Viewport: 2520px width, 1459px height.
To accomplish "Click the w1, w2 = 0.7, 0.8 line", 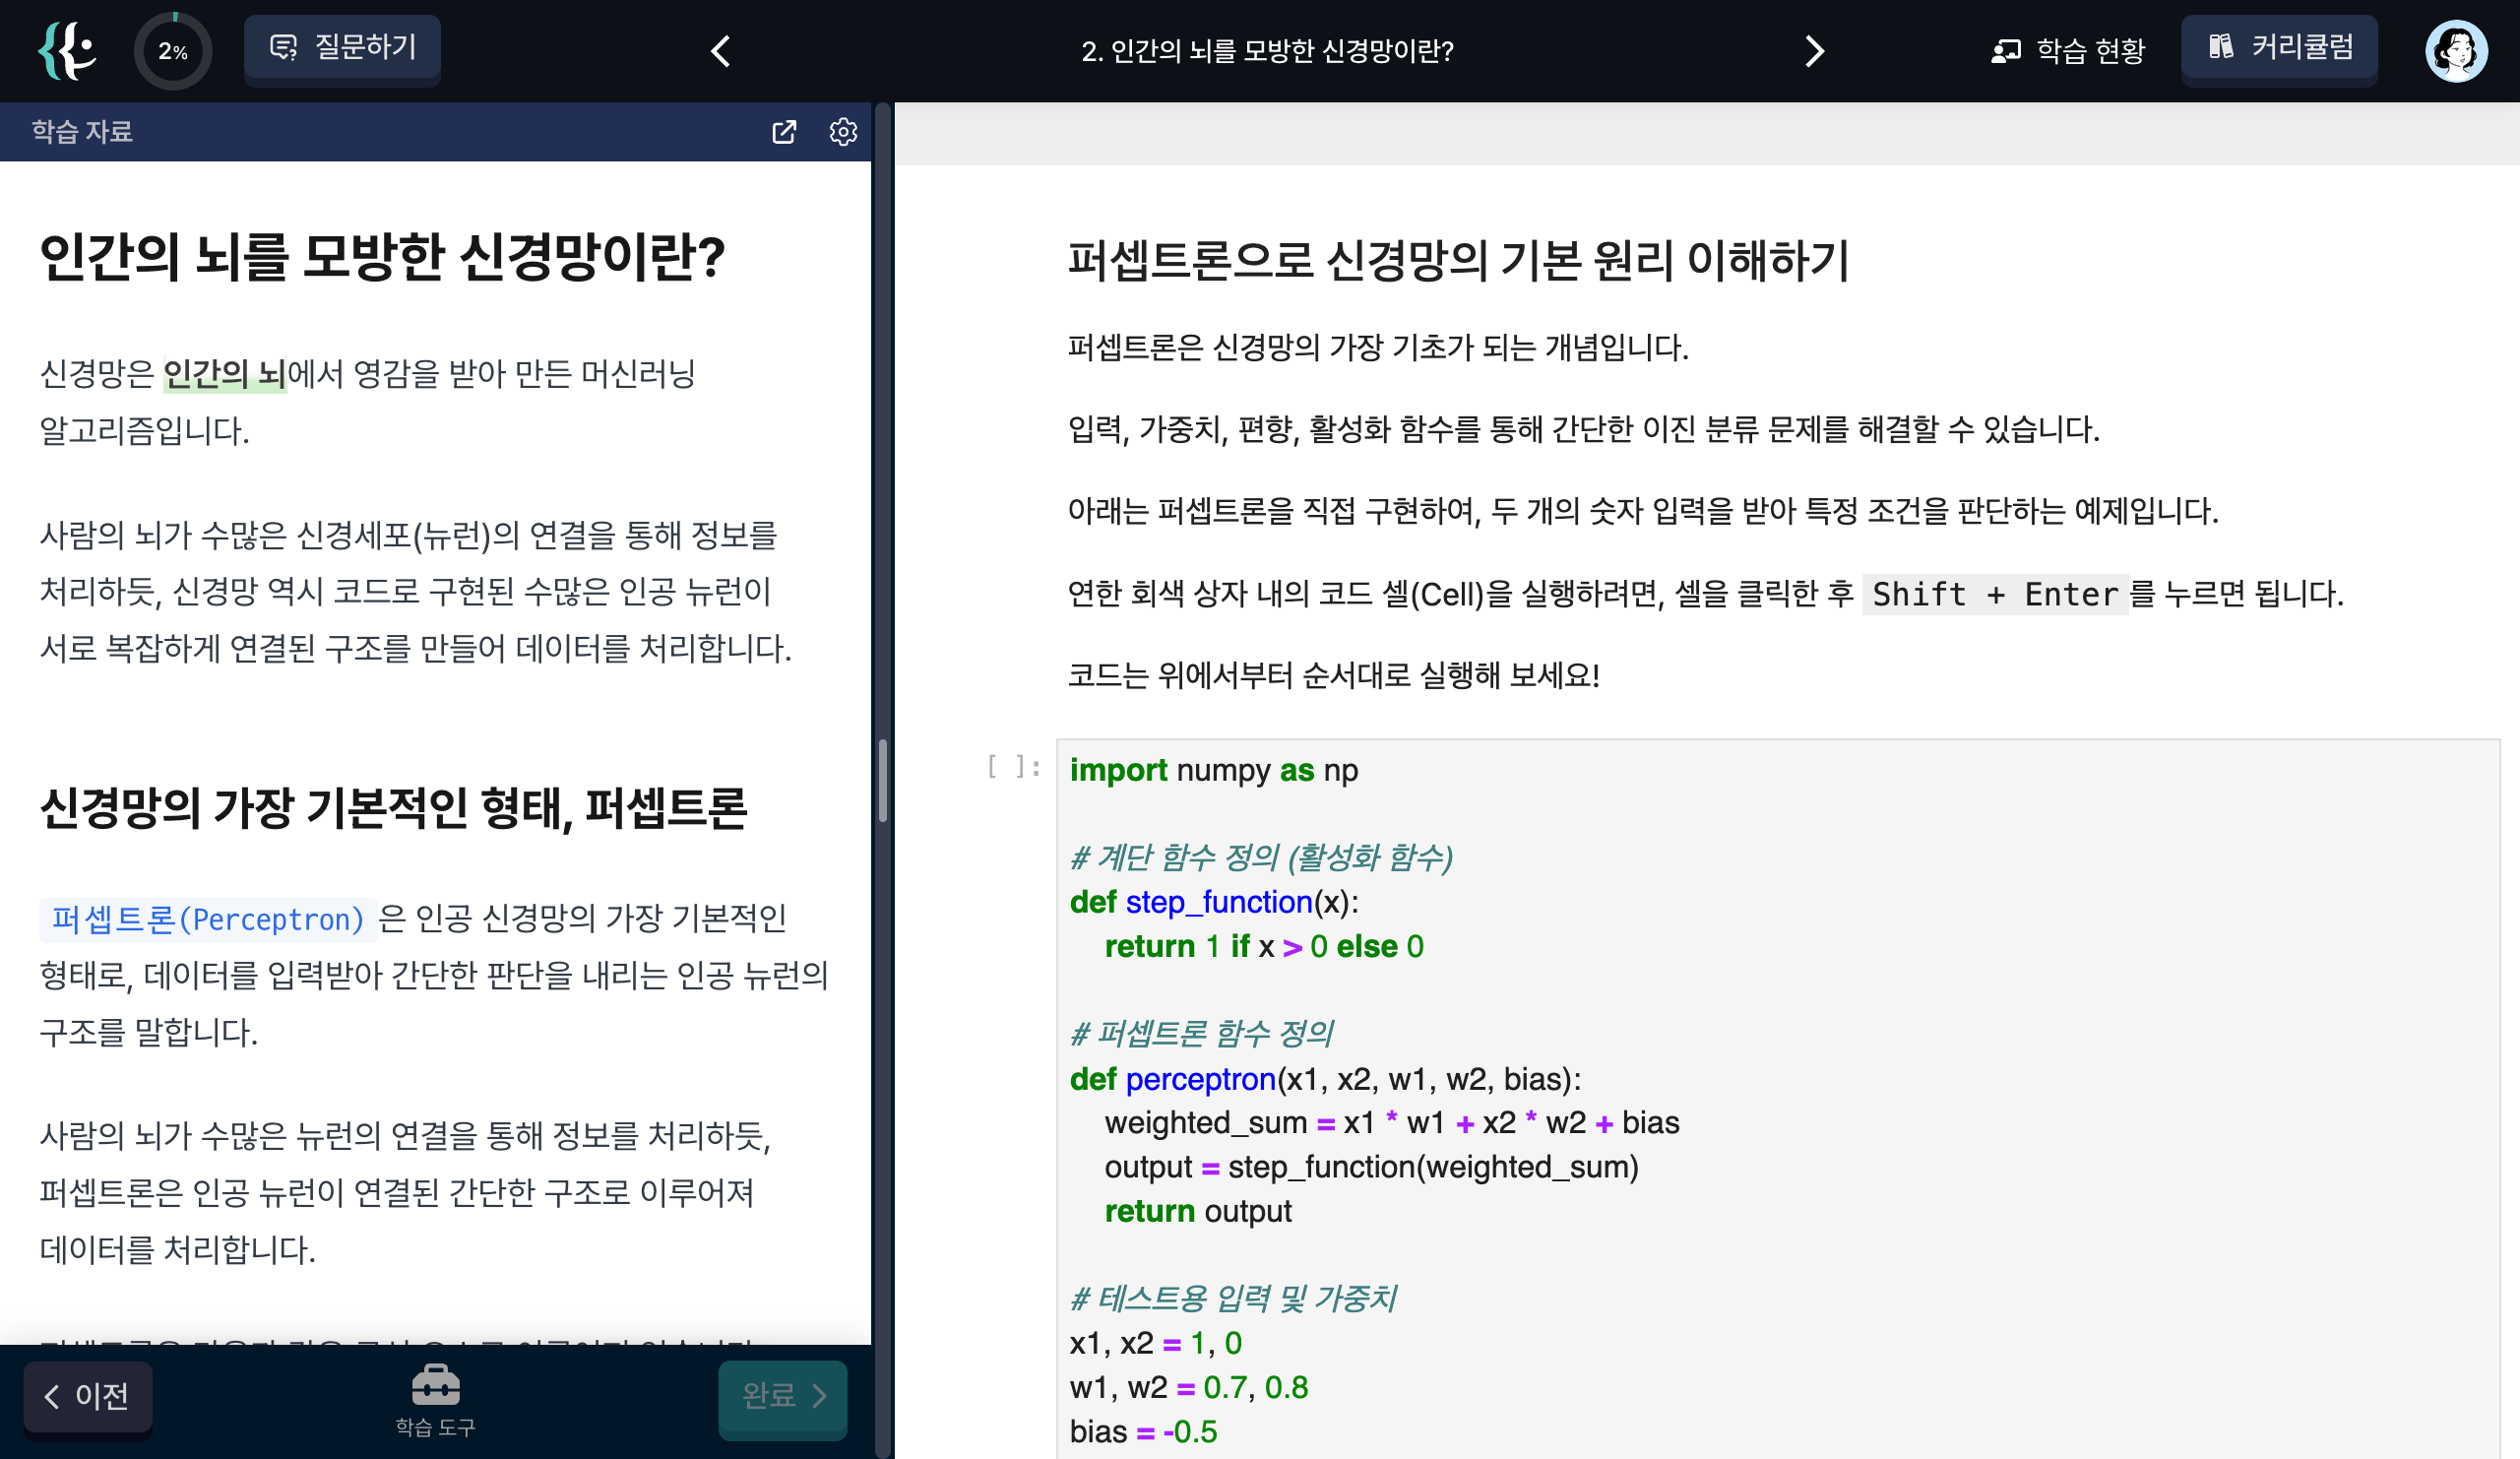I will 1189,1387.
